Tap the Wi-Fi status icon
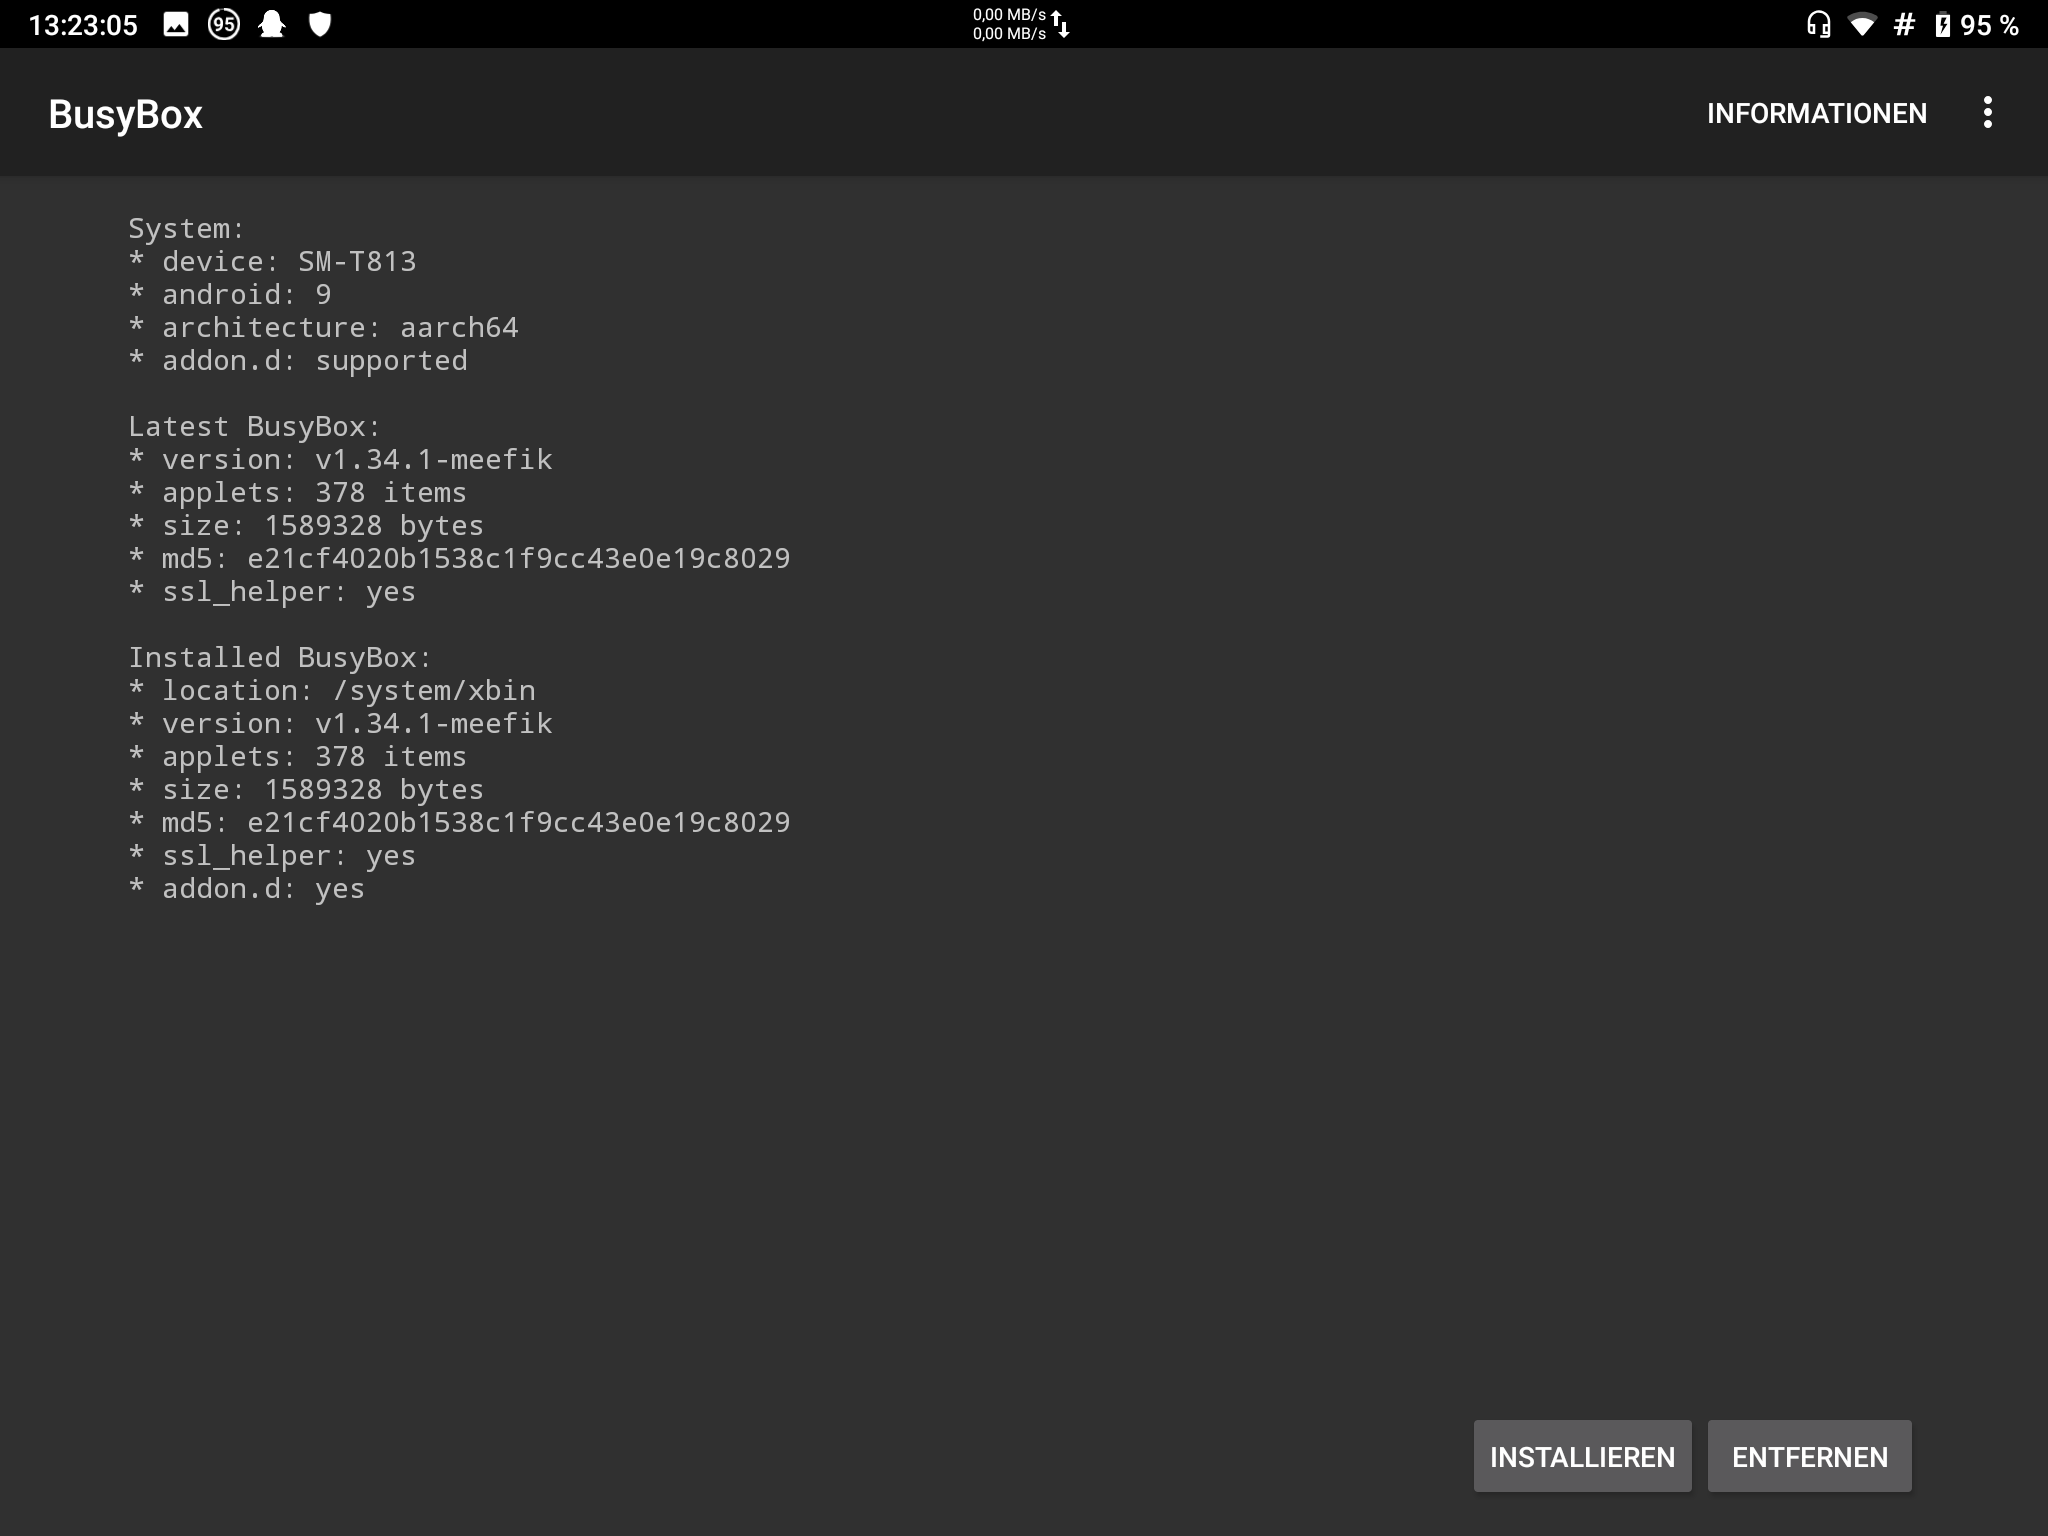This screenshot has width=2048, height=1536. coord(1862,23)
